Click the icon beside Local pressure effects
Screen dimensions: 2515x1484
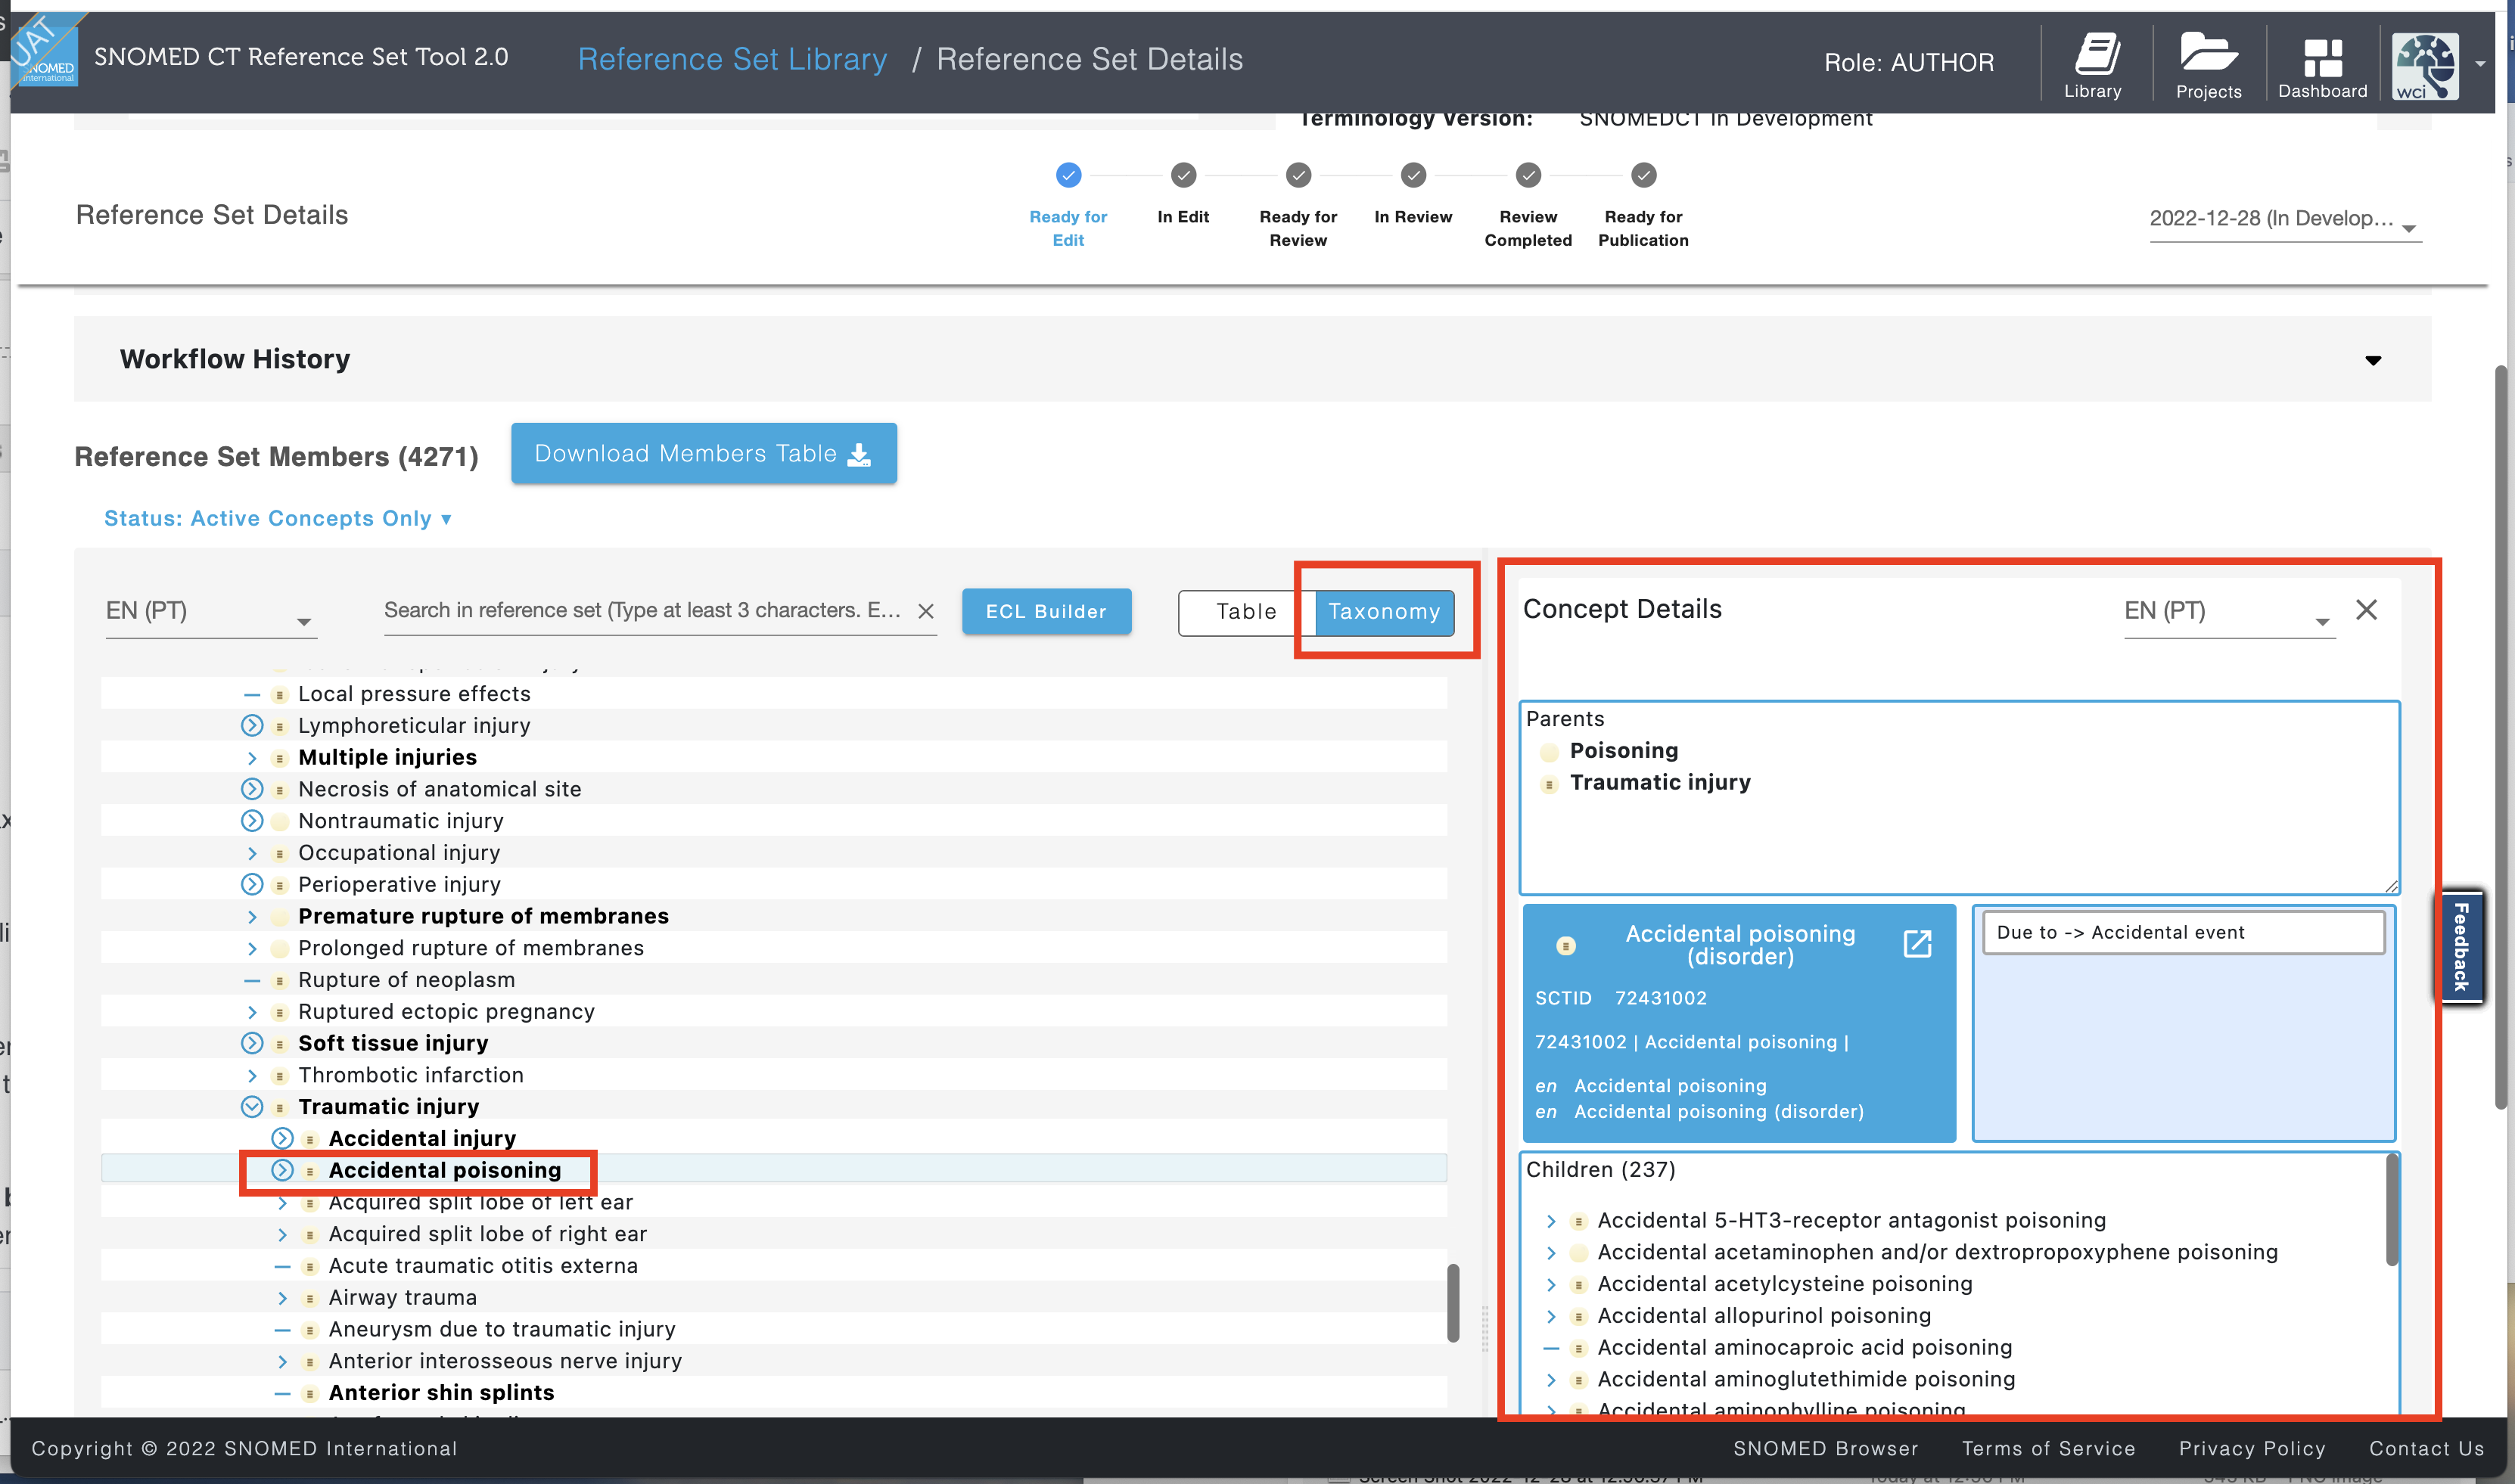coord(280,695)
